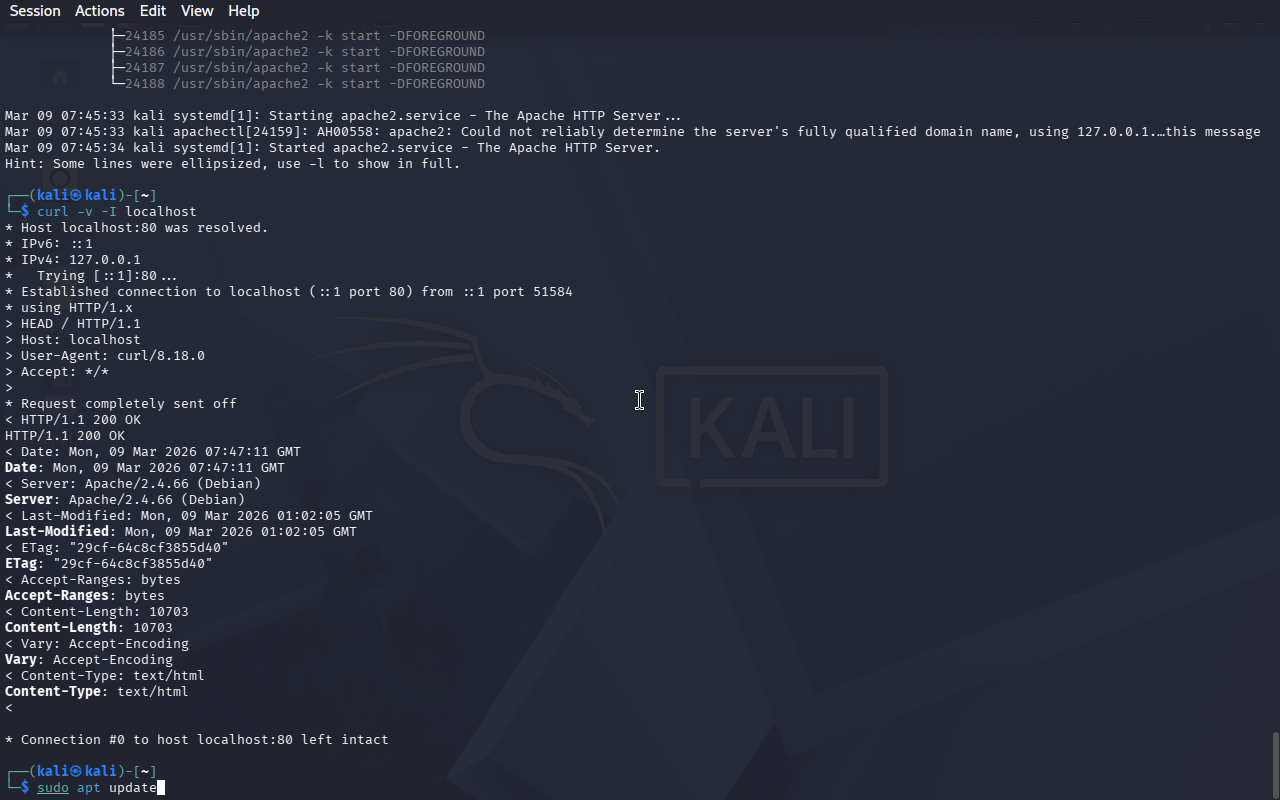Open the Edit menu
The image size is (1280, 800).
[x=153, y=11]
